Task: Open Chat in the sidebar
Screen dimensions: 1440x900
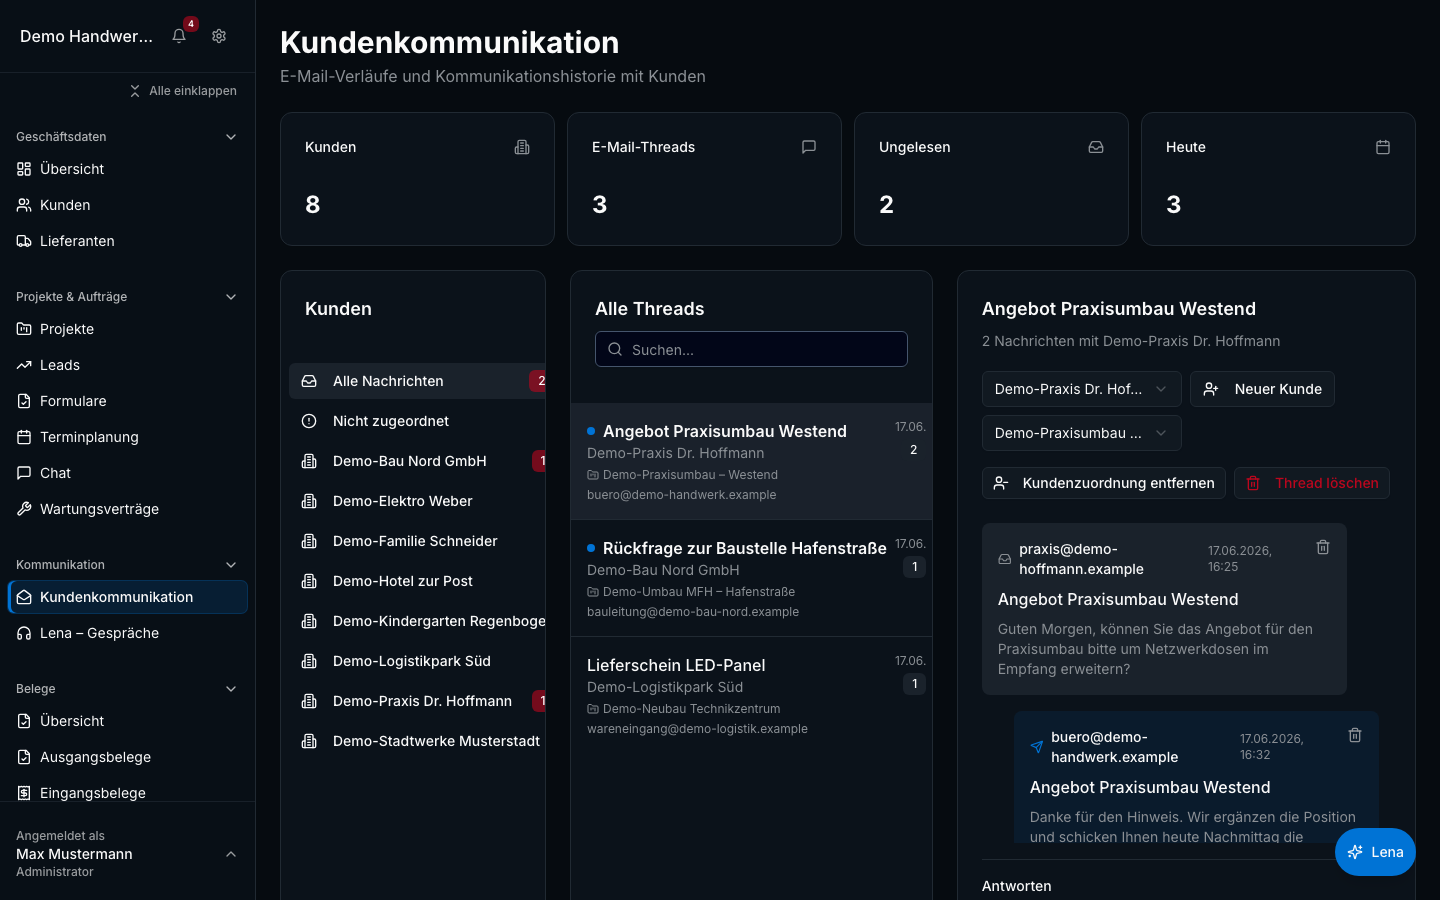Action: (128, 473)
